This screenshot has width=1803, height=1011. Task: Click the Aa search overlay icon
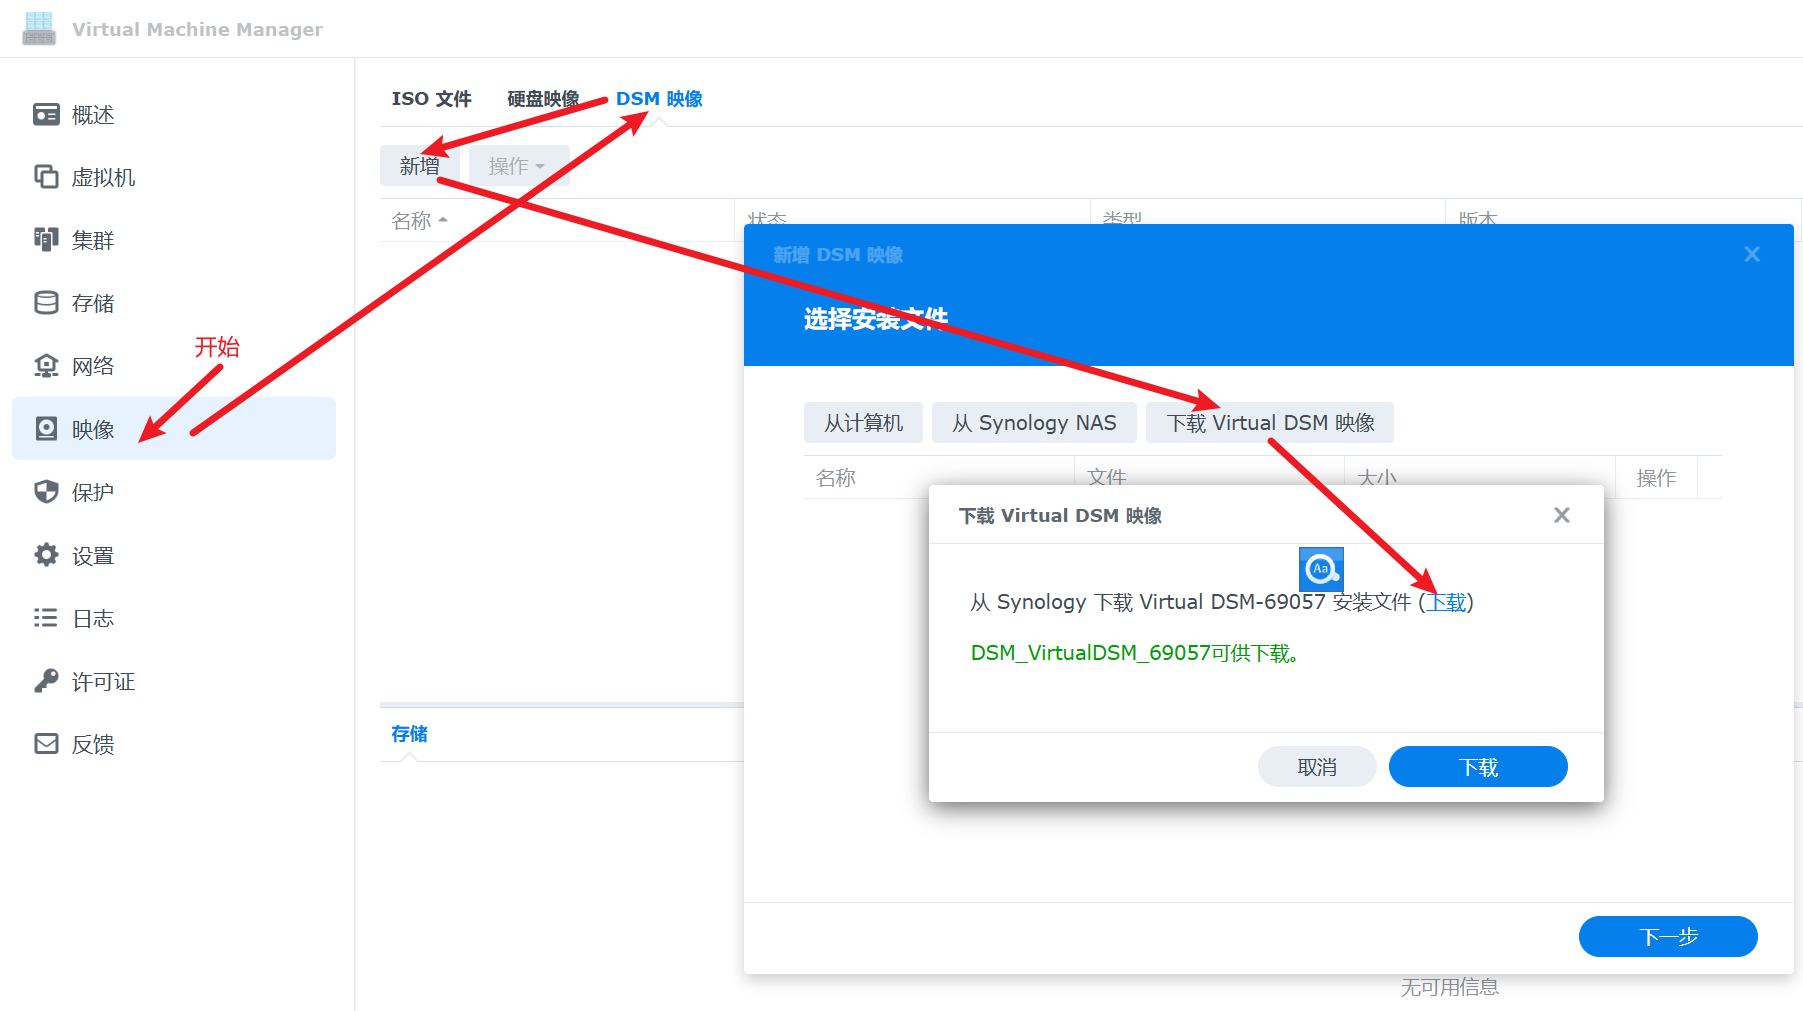(x=1321, y=569)
